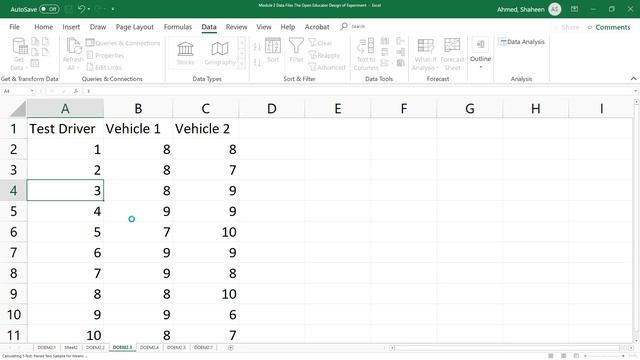
Task: Click the Clear filter button
Action: (x=320, y=43)
